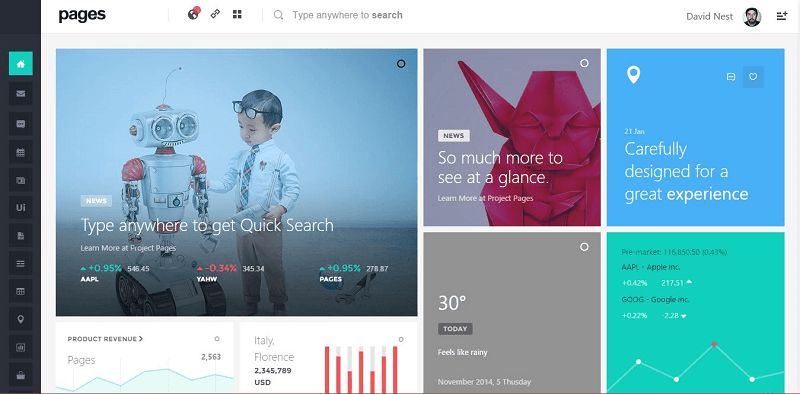Click the -2.28 down arrow value
The width and height of the screenshot is (800, 394).
674,316
